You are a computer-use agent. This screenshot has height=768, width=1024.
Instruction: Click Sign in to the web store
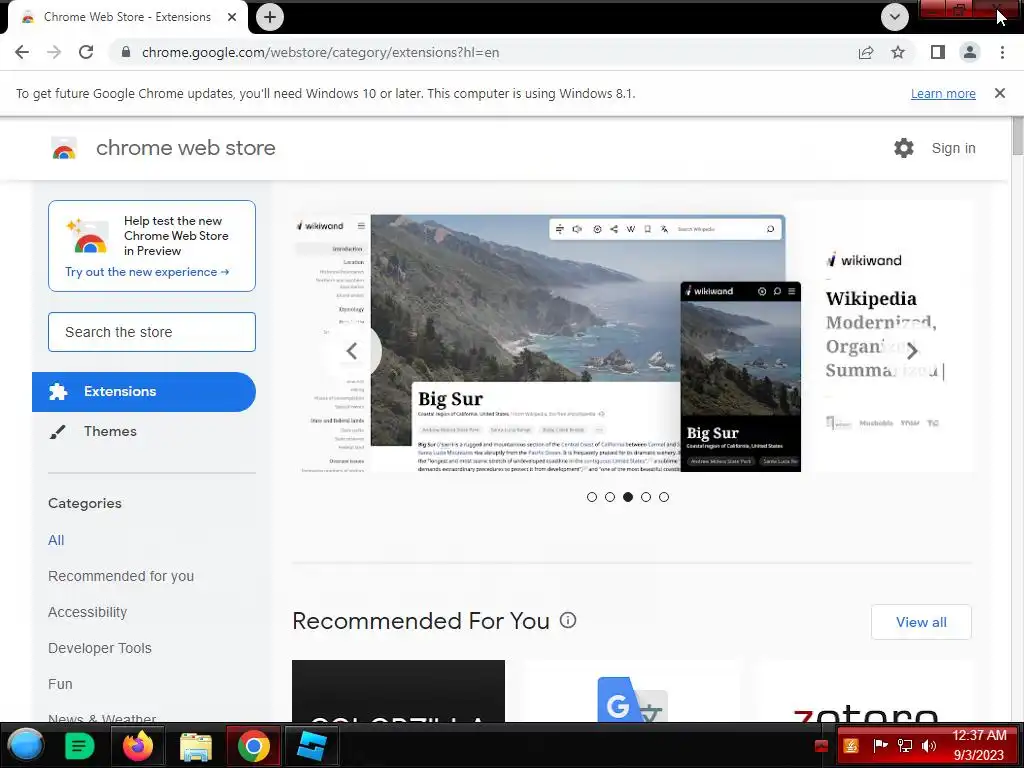click(953, 148)
